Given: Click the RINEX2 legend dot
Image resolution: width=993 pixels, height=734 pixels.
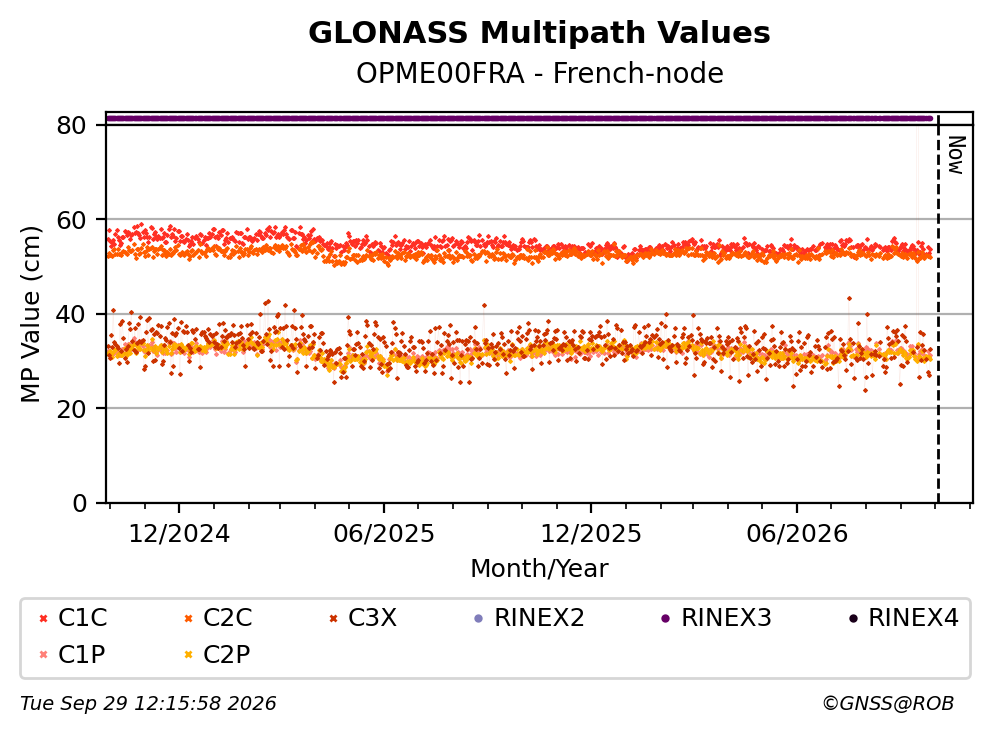Looking at the screenshot, I should click(x=479, y=619).
